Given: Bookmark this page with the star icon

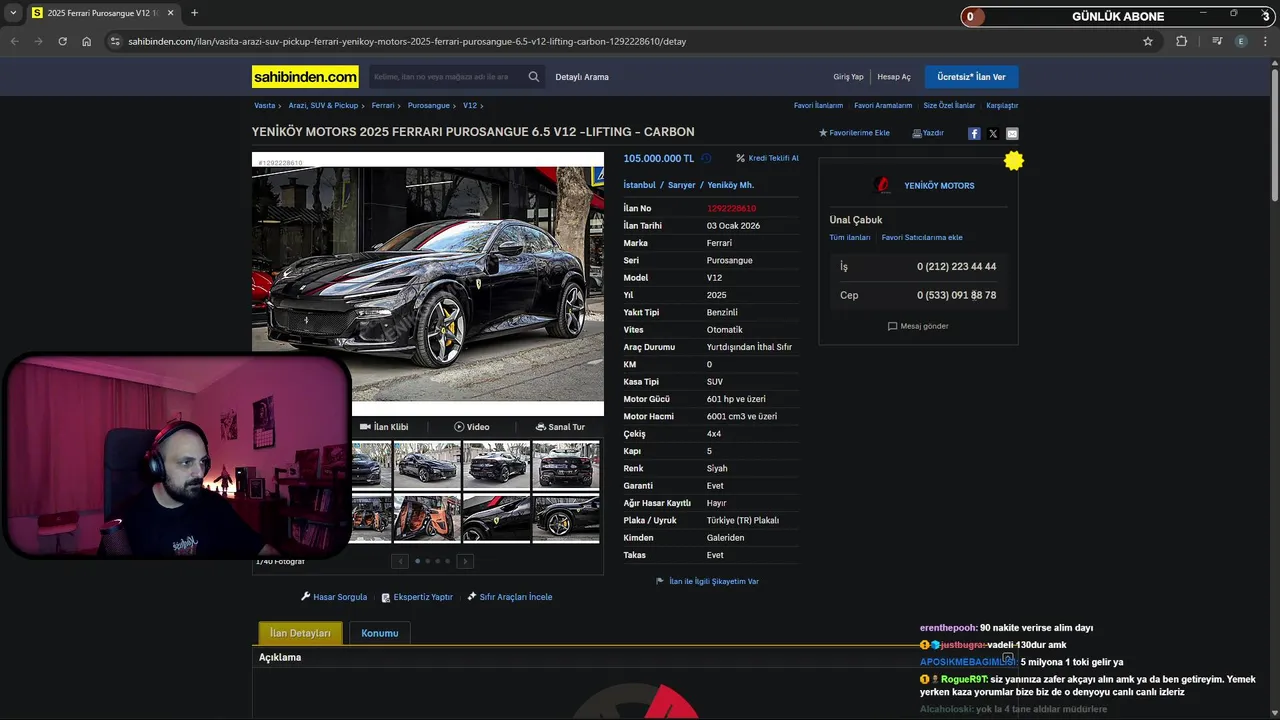Looking at the screenshot, I should 1148,41.
